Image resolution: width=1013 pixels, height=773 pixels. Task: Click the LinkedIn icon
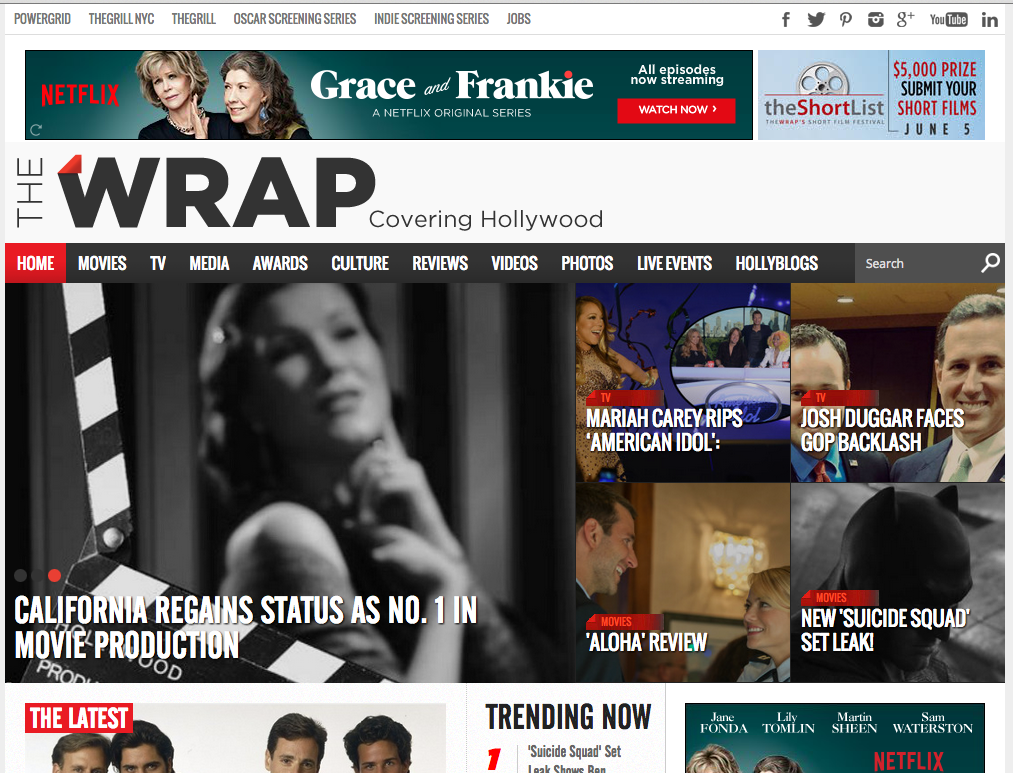[989, 20]
